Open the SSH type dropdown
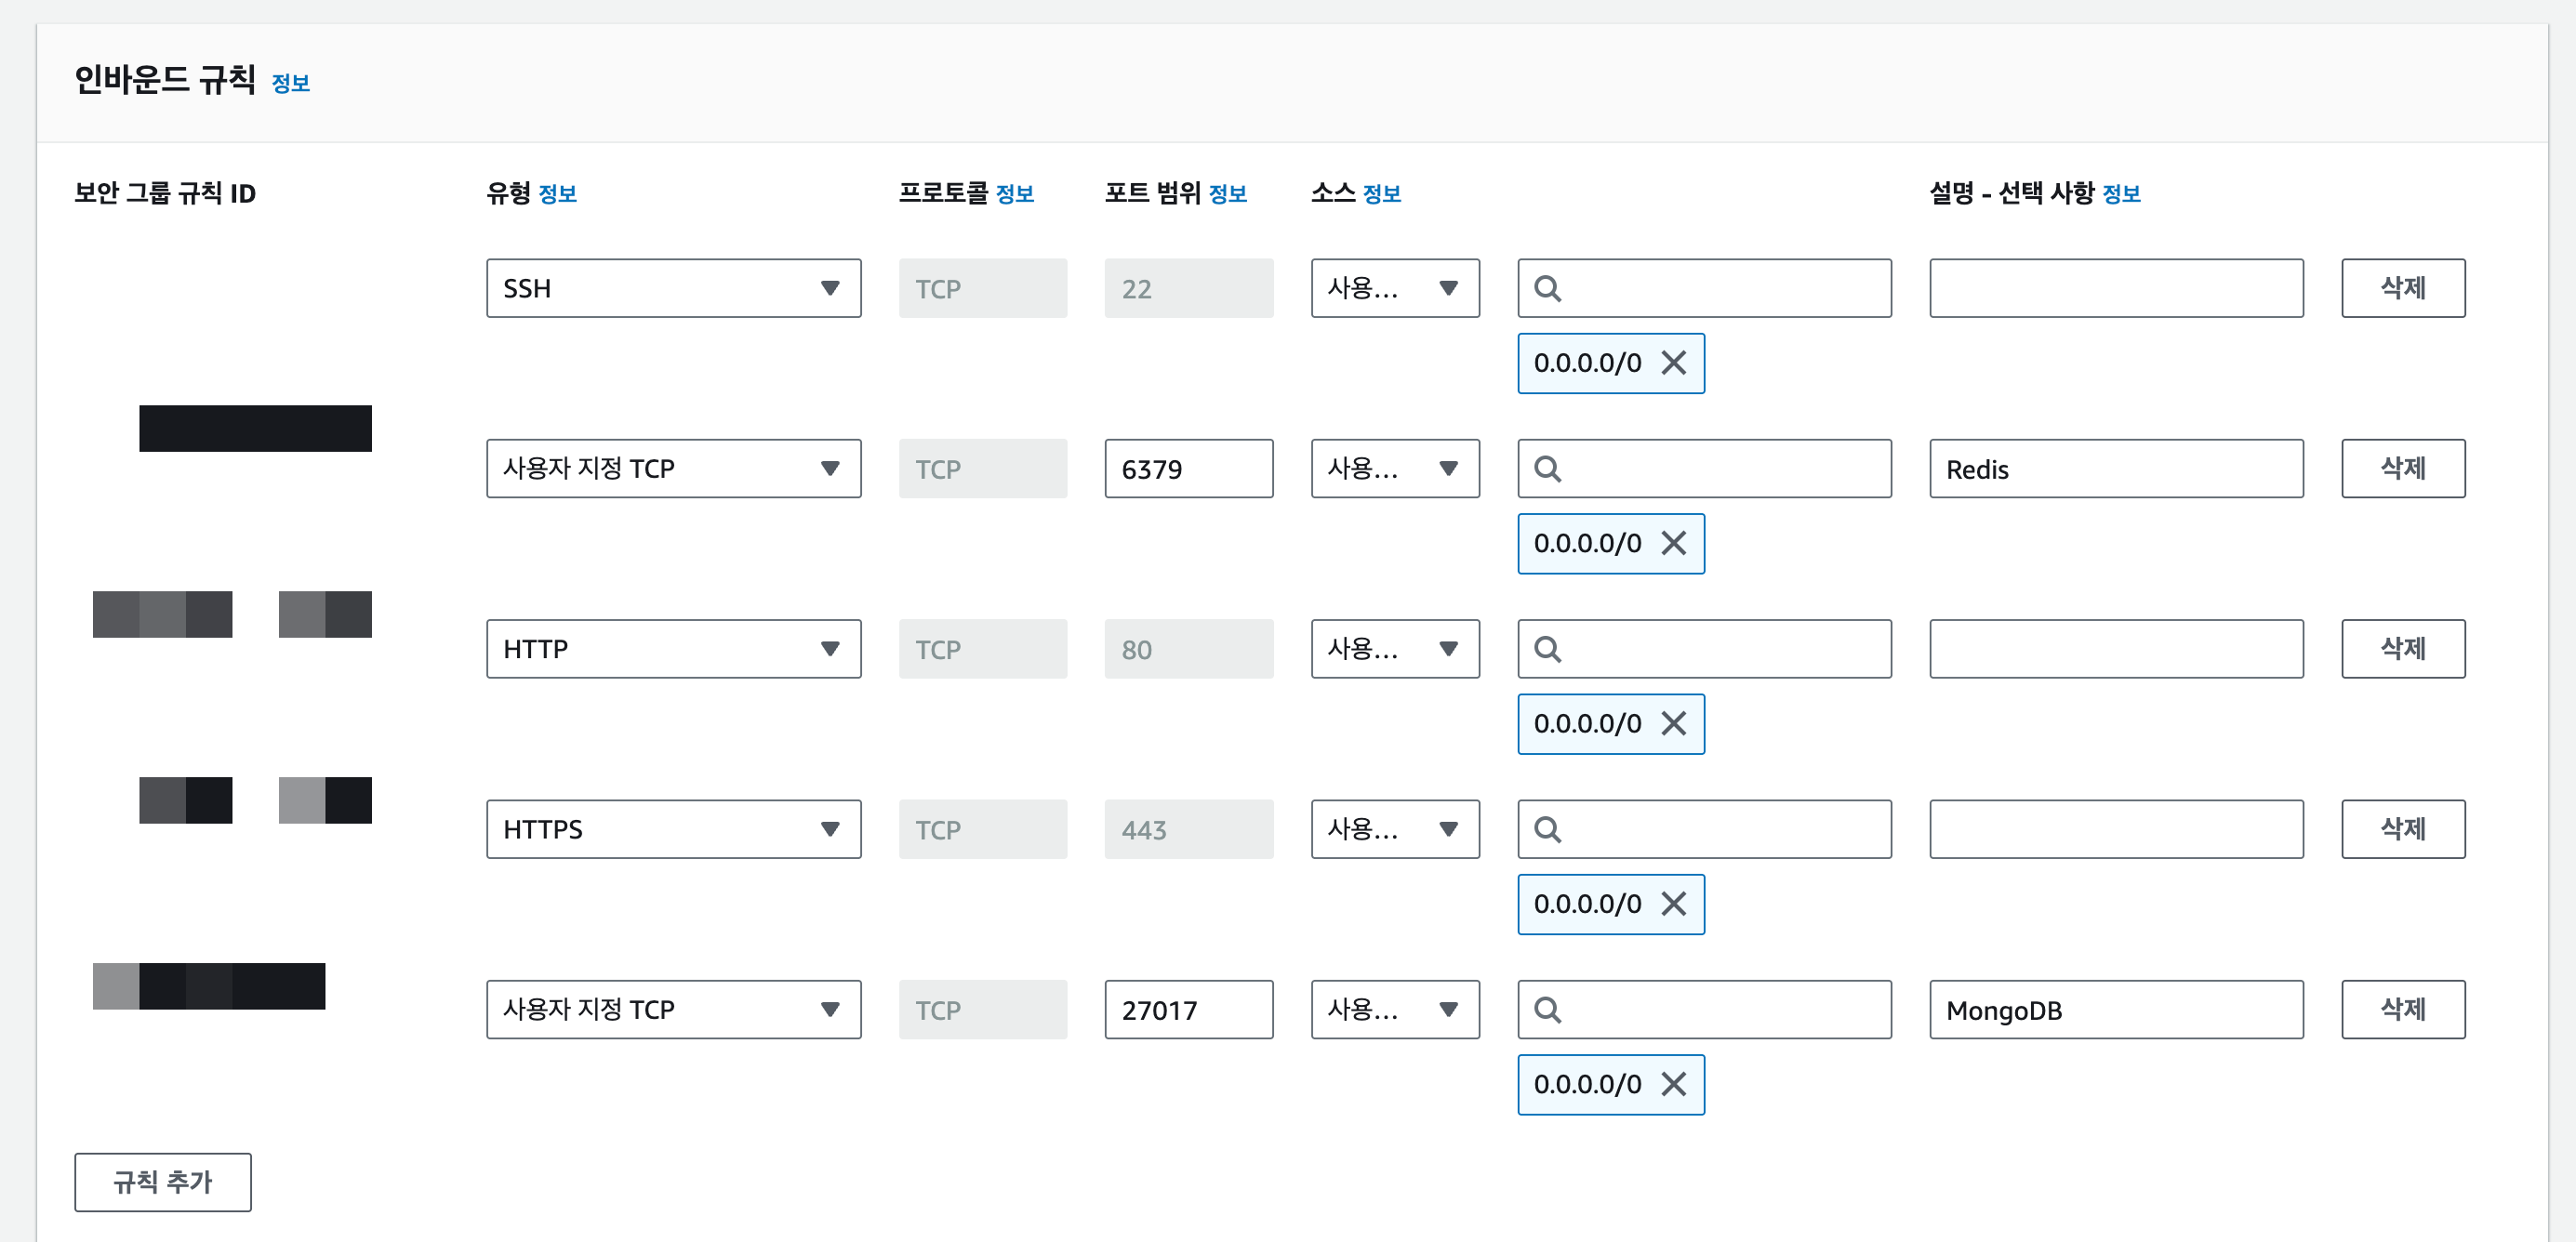 [673, 289]
